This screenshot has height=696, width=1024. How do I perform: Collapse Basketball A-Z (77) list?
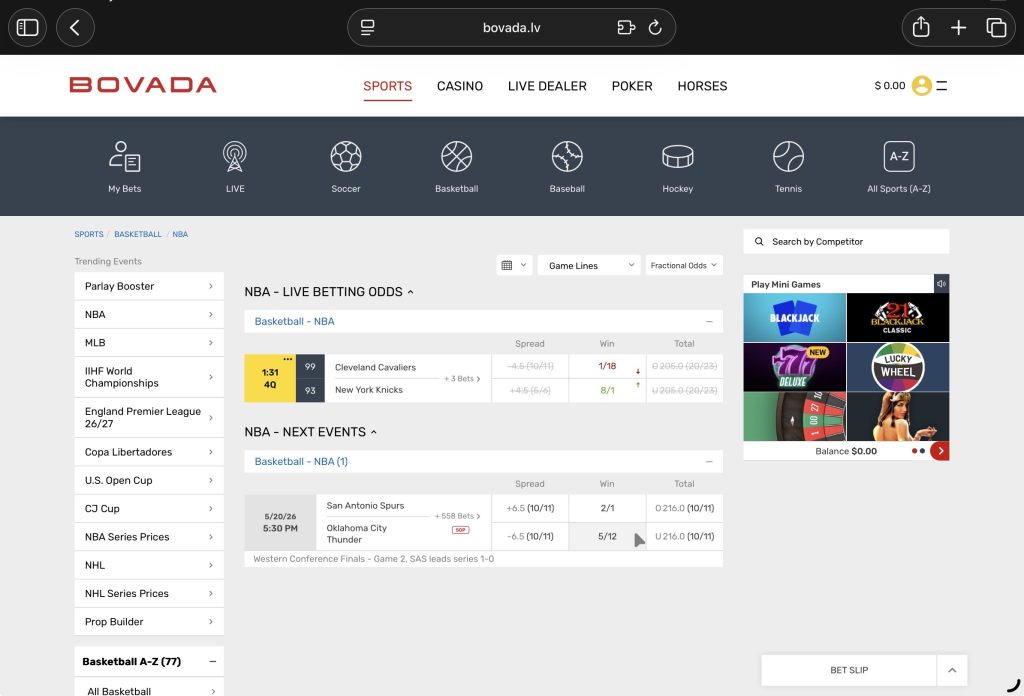pos(212,661)
